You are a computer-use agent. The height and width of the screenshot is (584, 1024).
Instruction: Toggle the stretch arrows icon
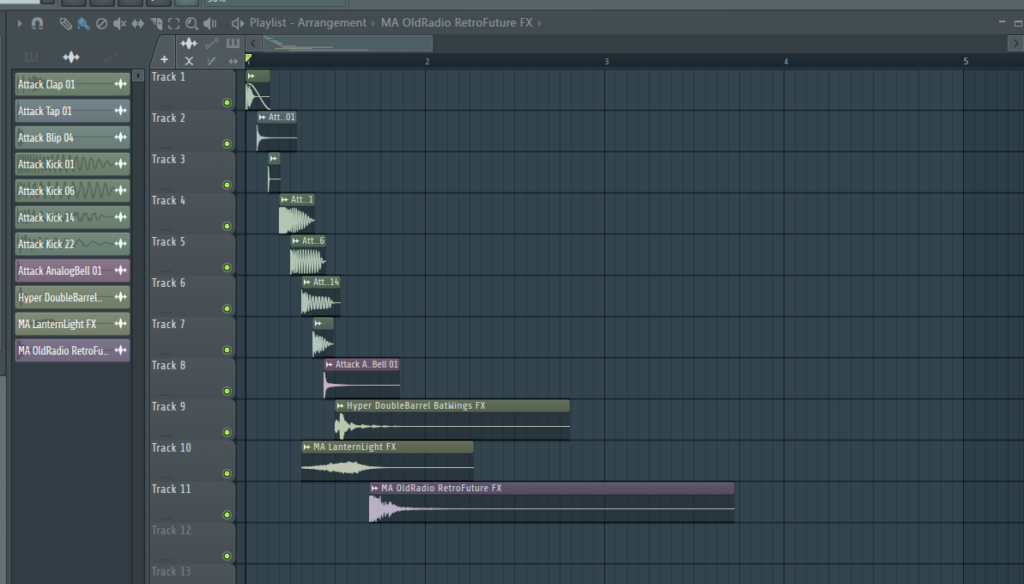(x=233, y=61)
